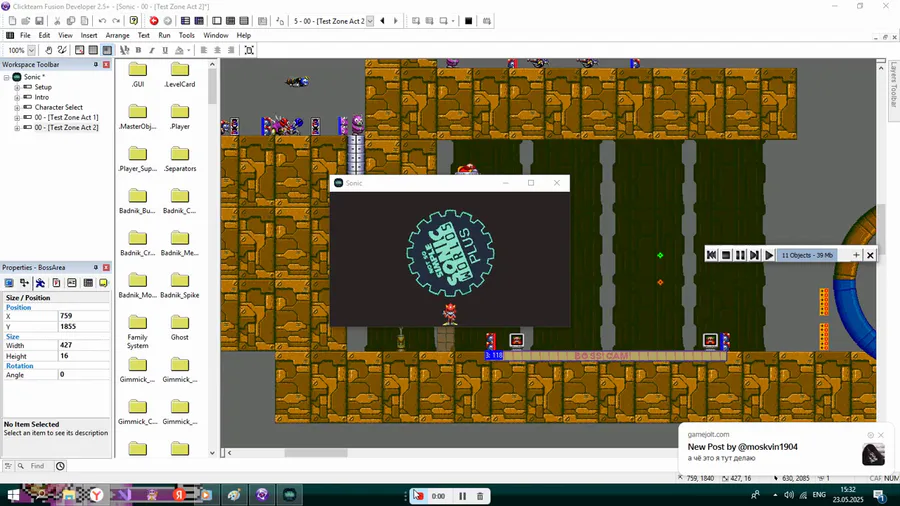Toggle Underline text formatting

[165, 50]
